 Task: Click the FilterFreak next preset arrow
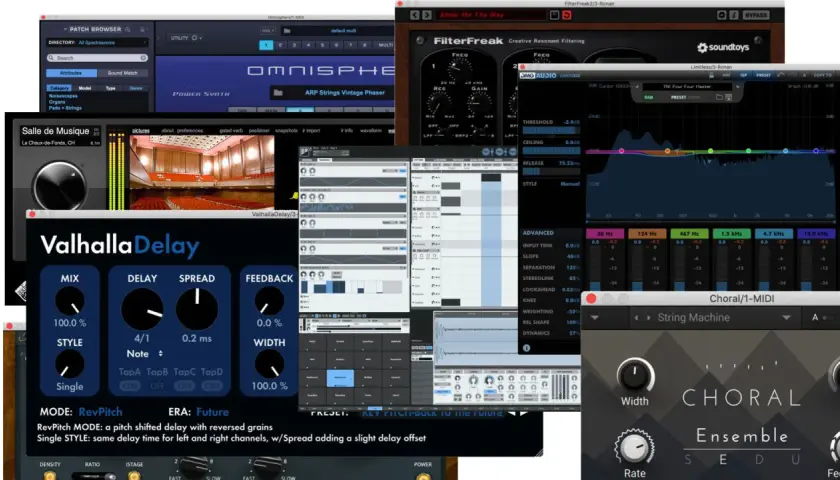tap(426, 15)
